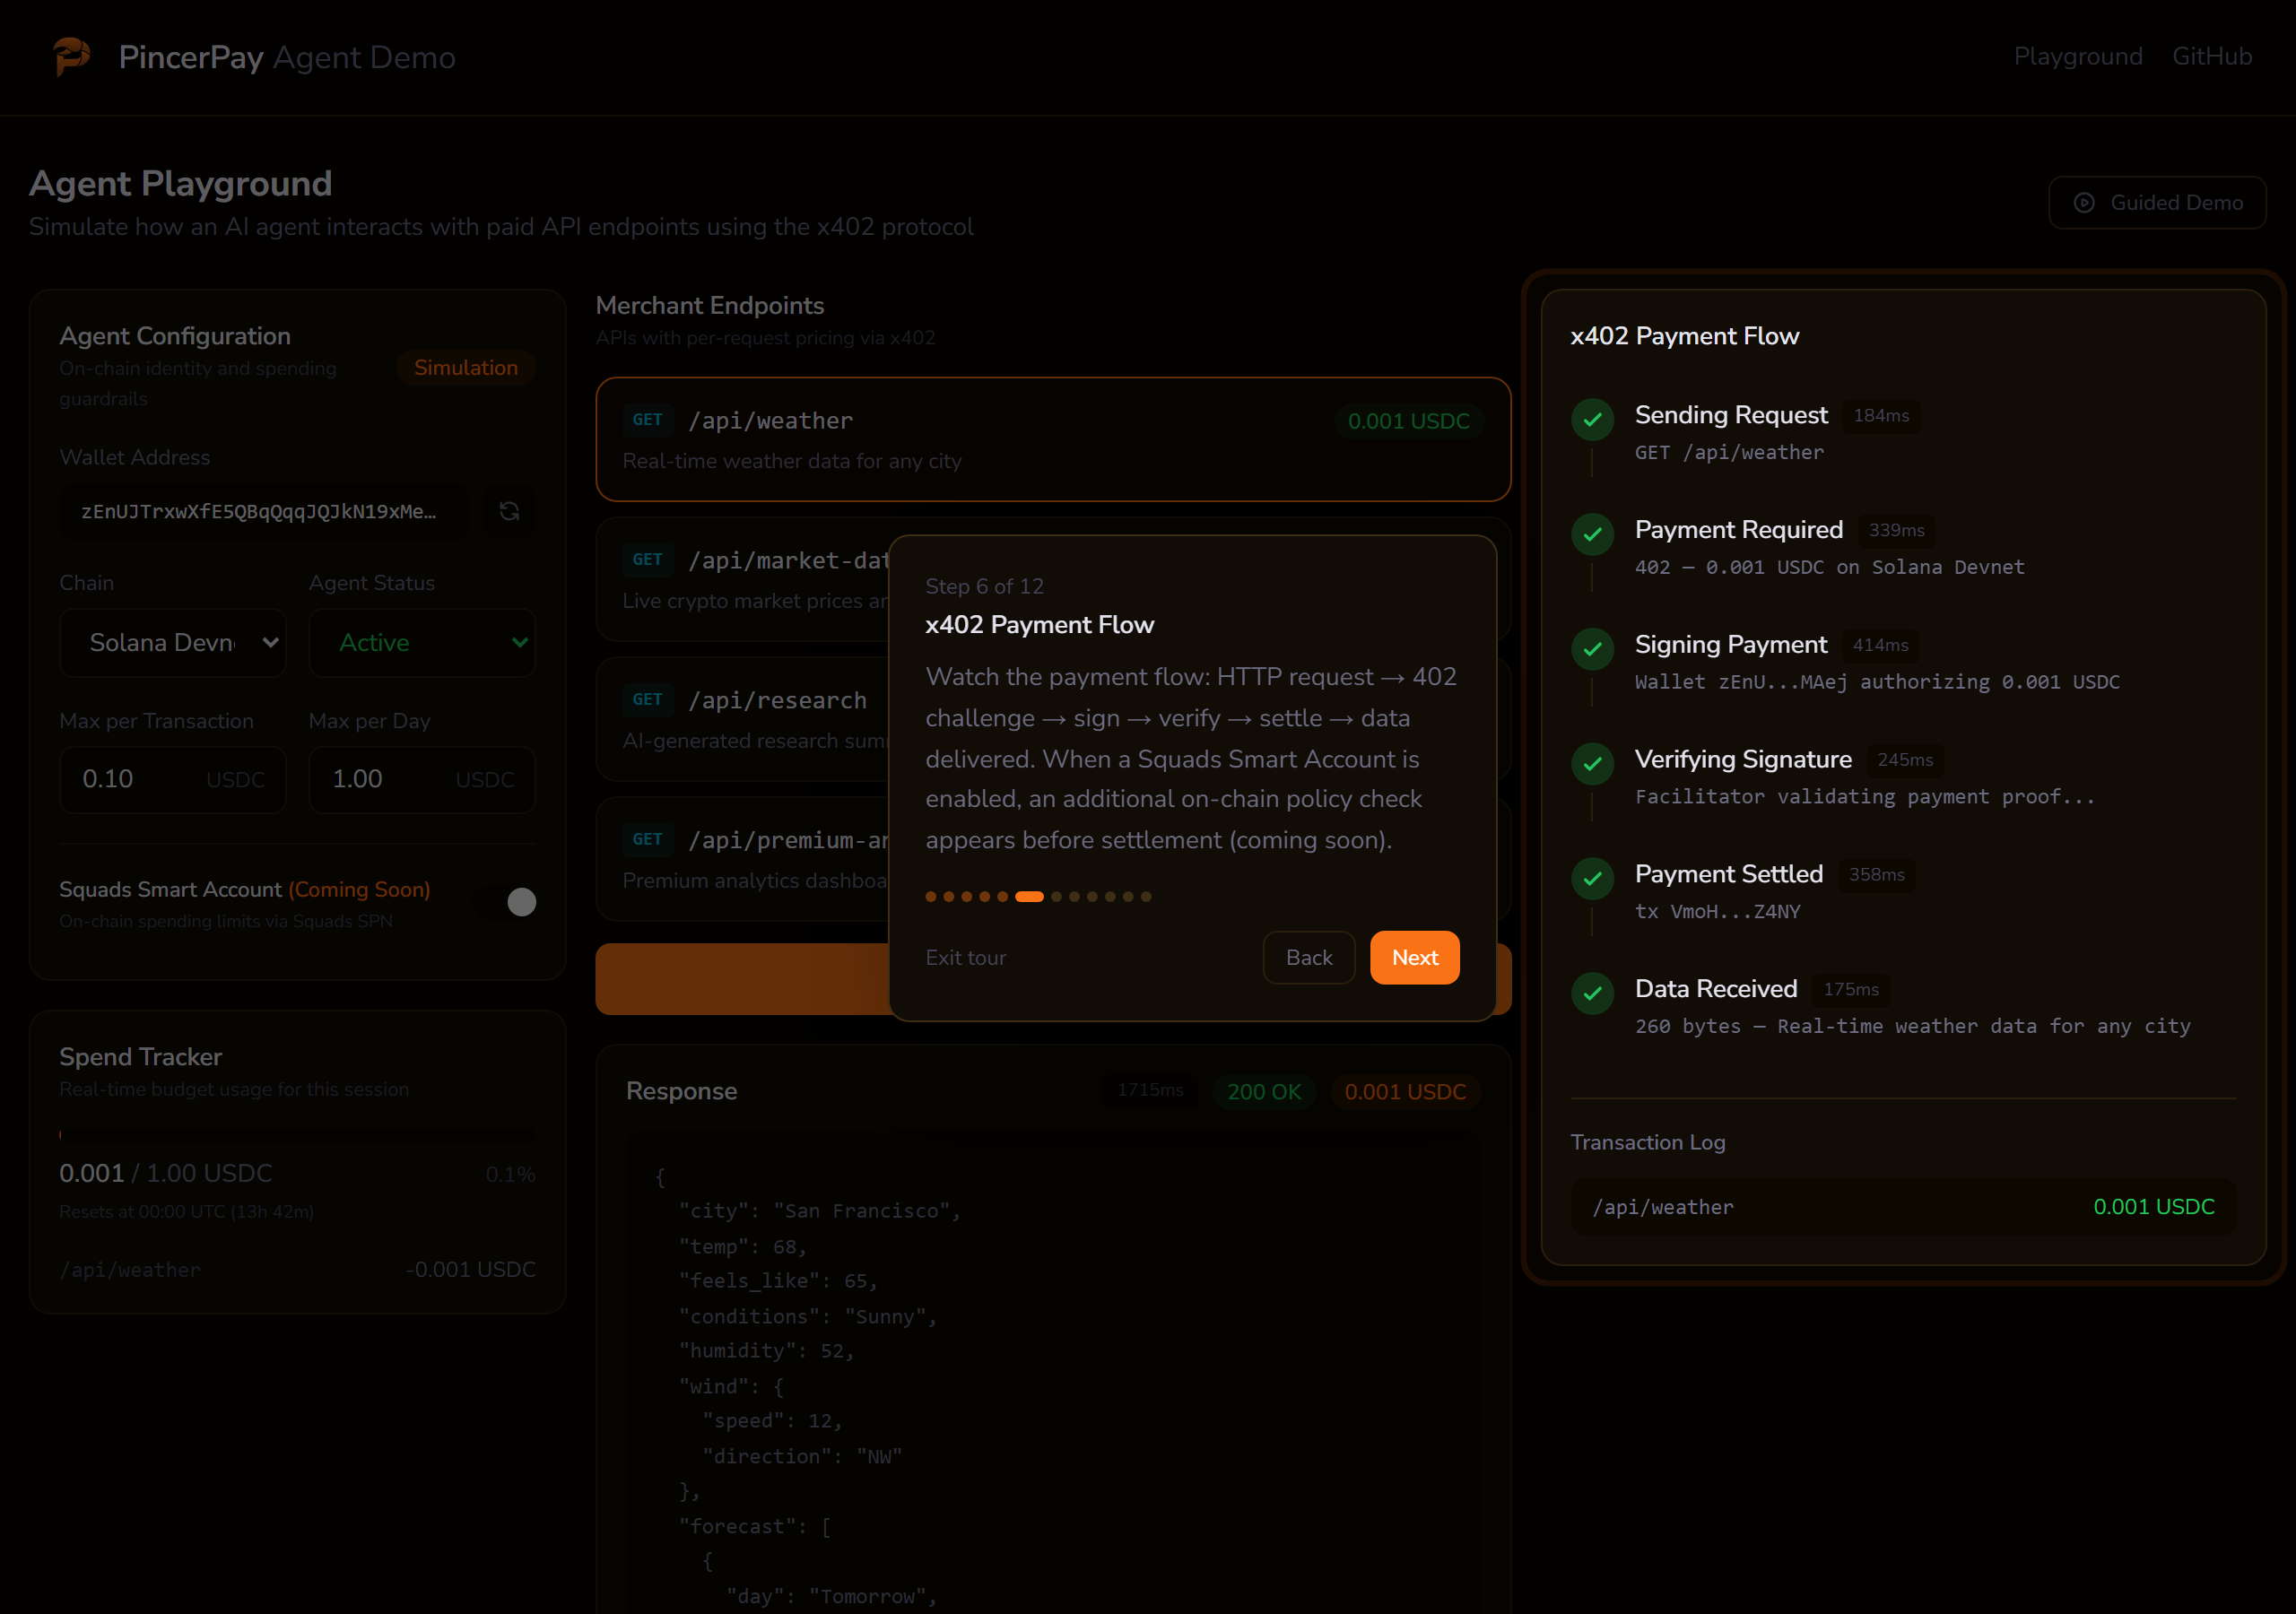Click the Sending Request checkmark icon
This screenshot has height=1614, width=2296.
click(x=1592, y=419)
